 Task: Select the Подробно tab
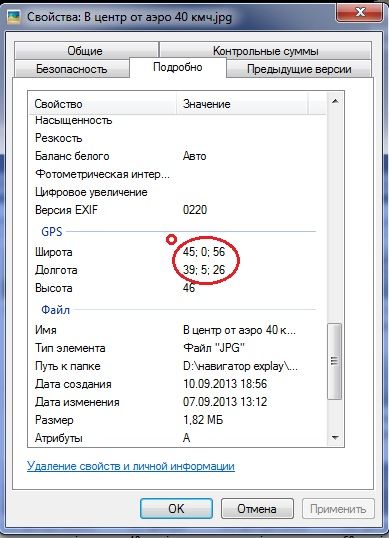click(x=178, y=67)
